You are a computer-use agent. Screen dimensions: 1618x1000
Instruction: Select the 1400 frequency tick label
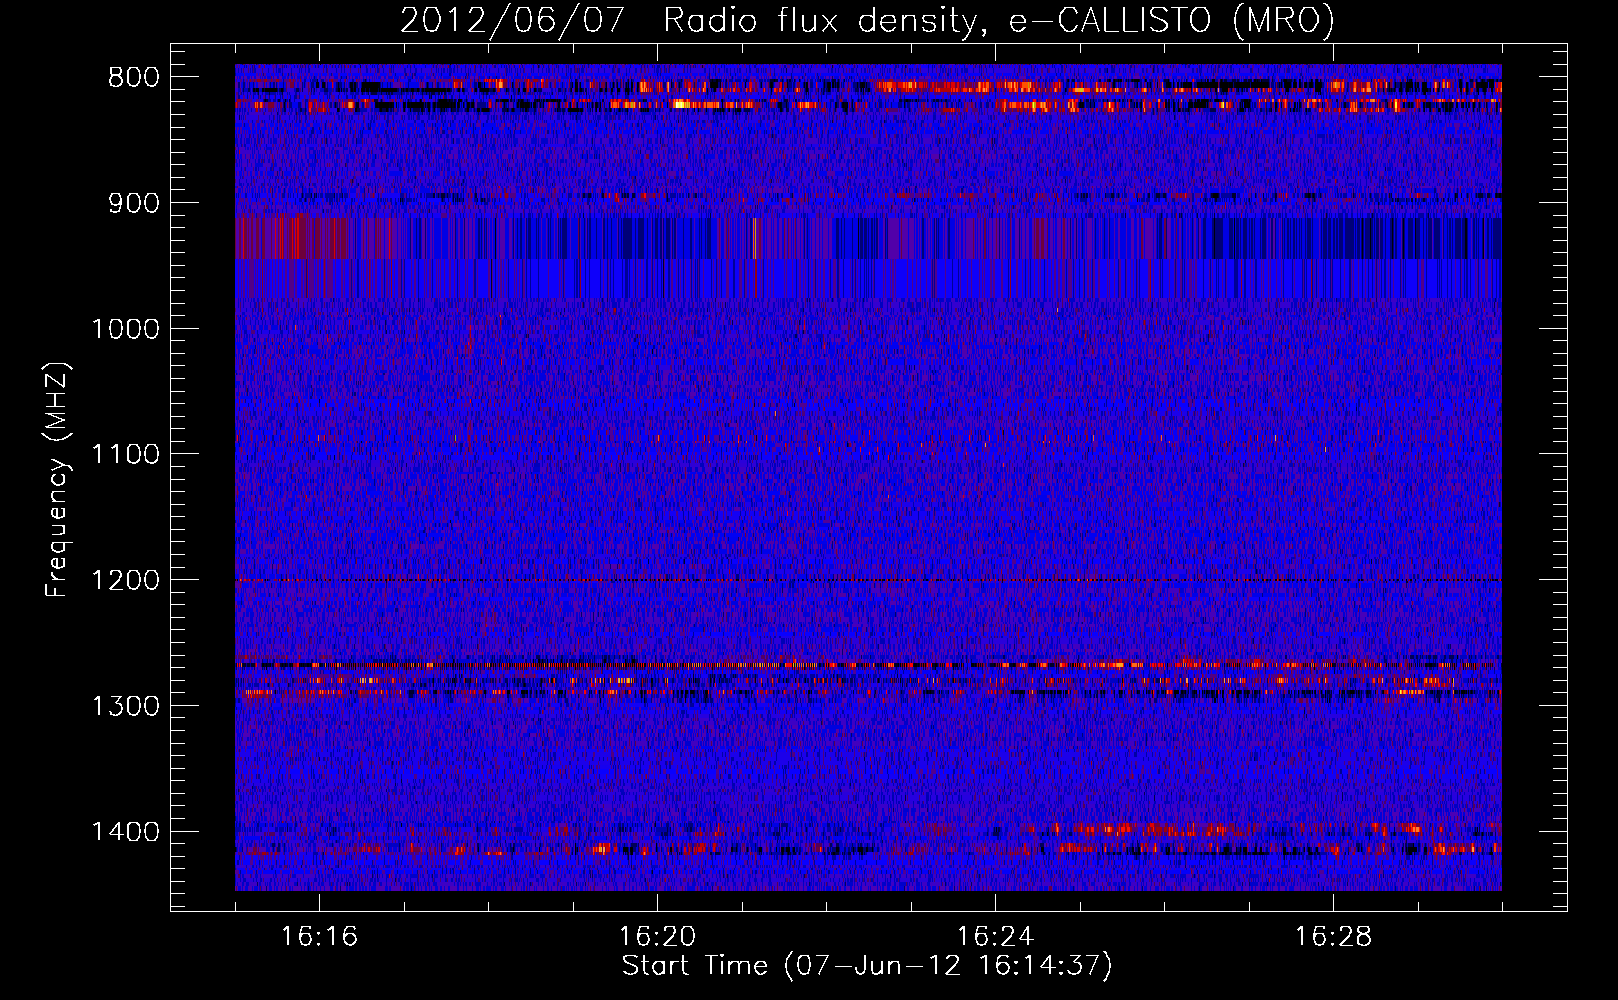pyautogui.click(x=125, y=832)
